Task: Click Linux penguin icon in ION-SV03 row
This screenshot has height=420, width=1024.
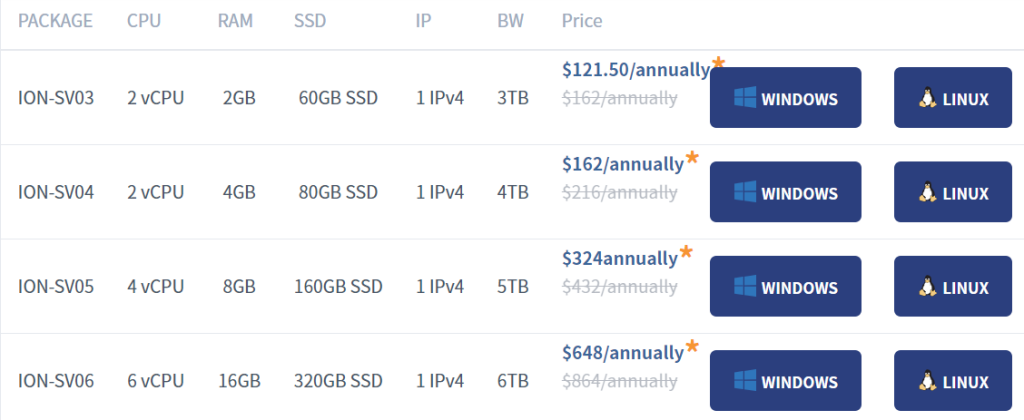Action: point(927,98)
